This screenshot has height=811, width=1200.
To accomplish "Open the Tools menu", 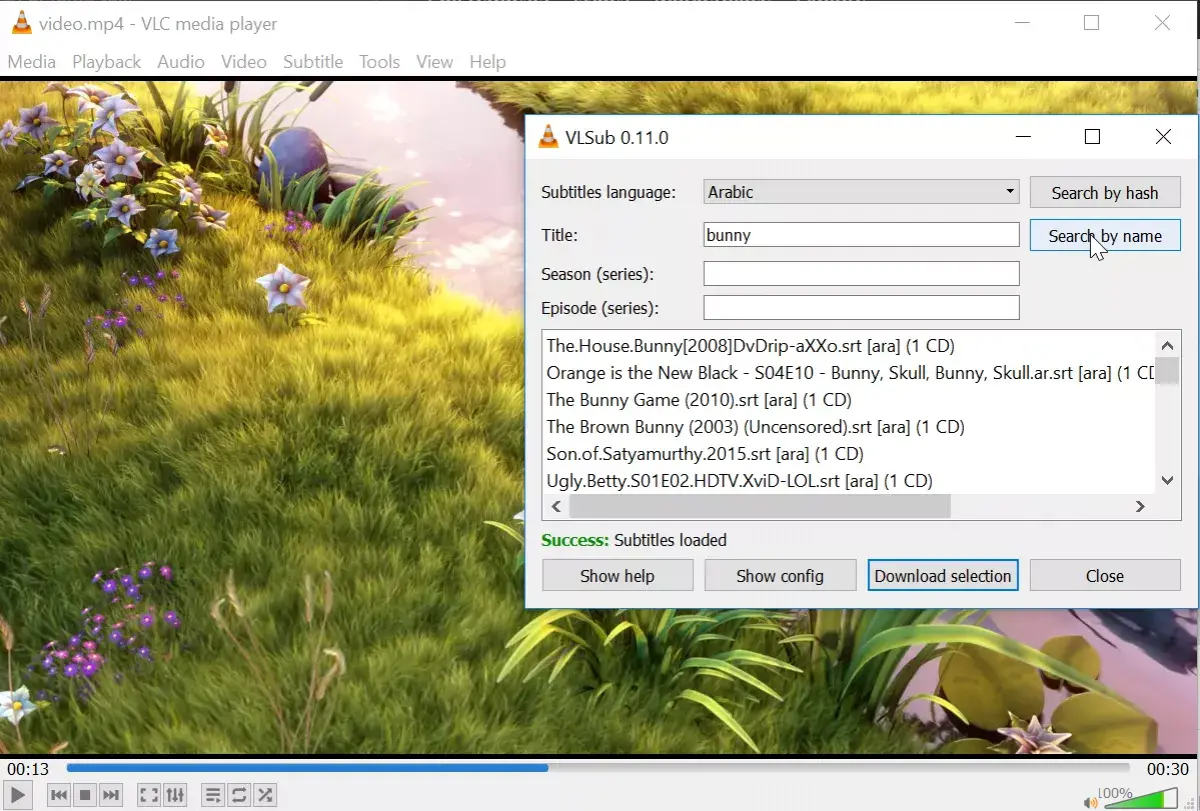I will click(x=379, y=62).
